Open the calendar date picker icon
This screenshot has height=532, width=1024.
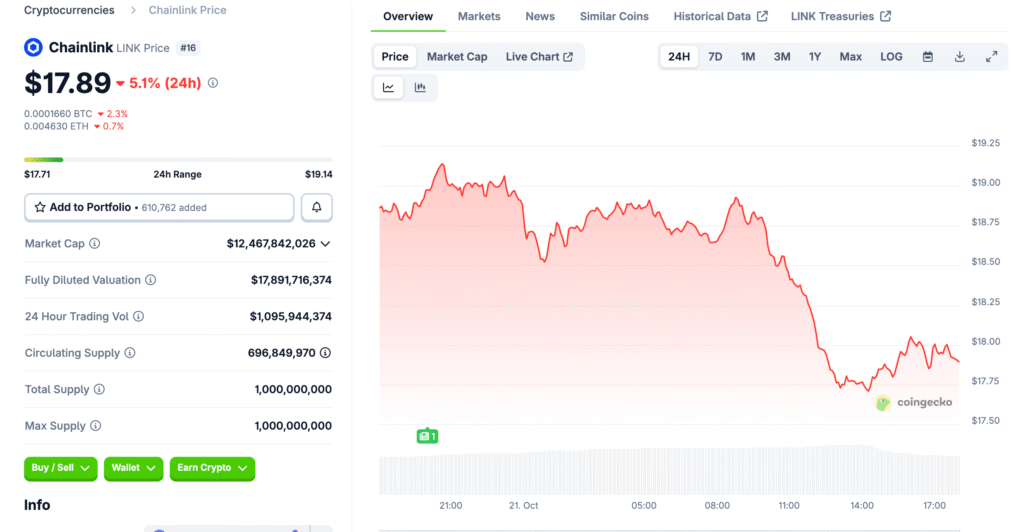pos(927,57)
